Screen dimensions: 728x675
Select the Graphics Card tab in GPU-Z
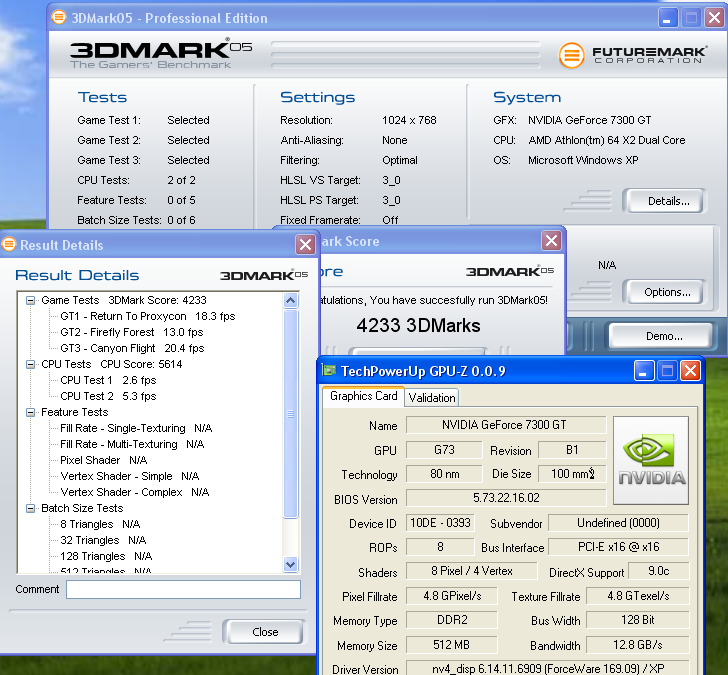364,396
